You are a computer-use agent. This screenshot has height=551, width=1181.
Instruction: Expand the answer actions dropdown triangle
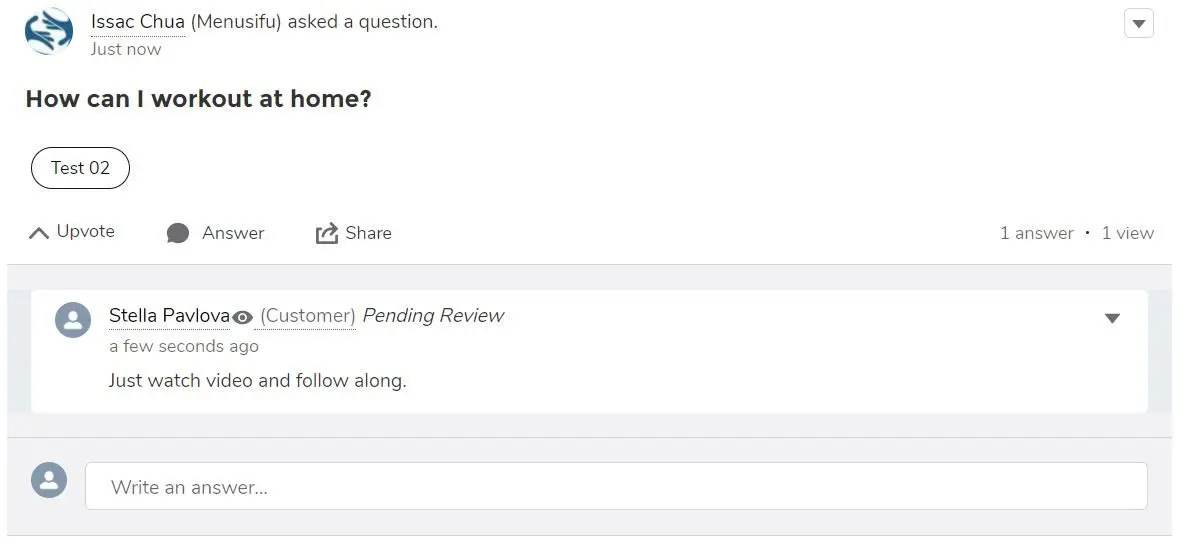pyautogui.click(x=1112, y=318)
